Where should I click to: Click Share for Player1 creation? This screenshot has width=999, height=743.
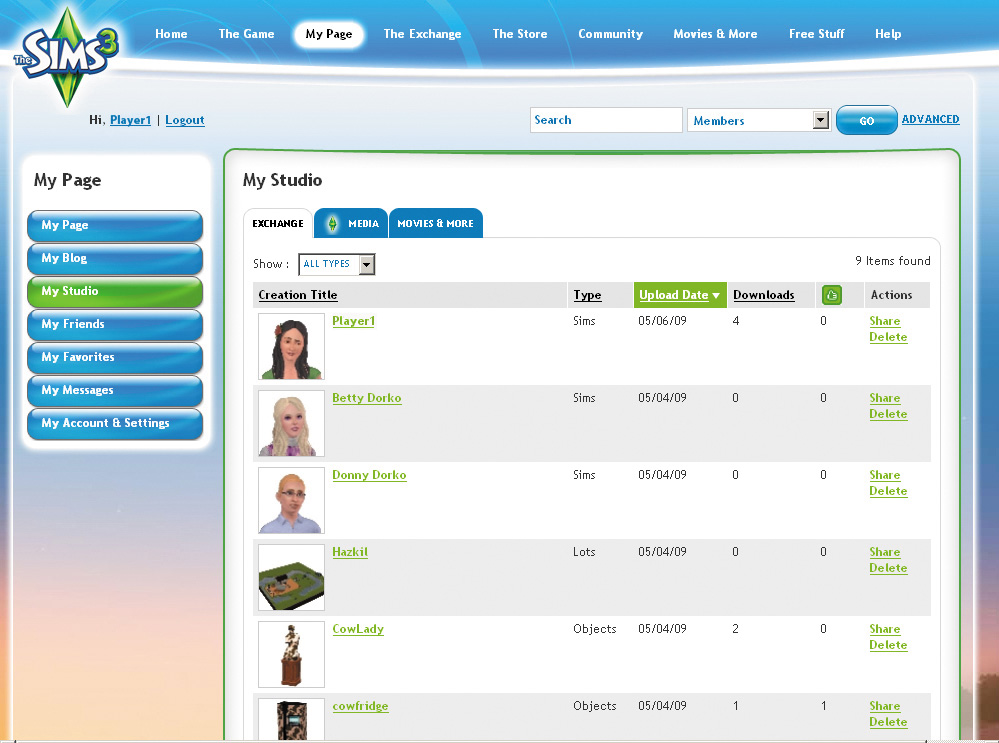tap(884, 321)
